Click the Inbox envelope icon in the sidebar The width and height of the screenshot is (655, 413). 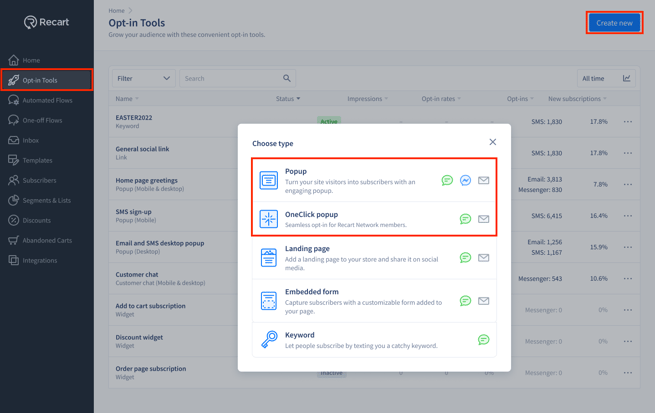click(13, 140)
